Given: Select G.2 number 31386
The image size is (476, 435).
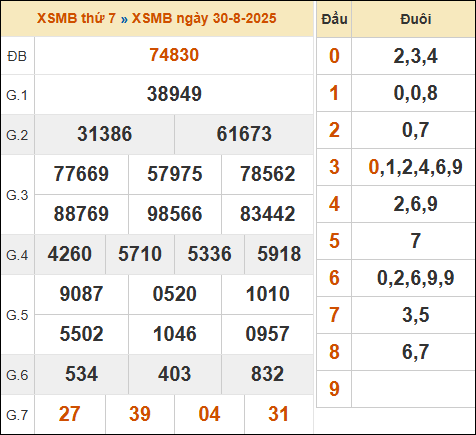Looking at the screenshot, I should [x=105, y=134].
